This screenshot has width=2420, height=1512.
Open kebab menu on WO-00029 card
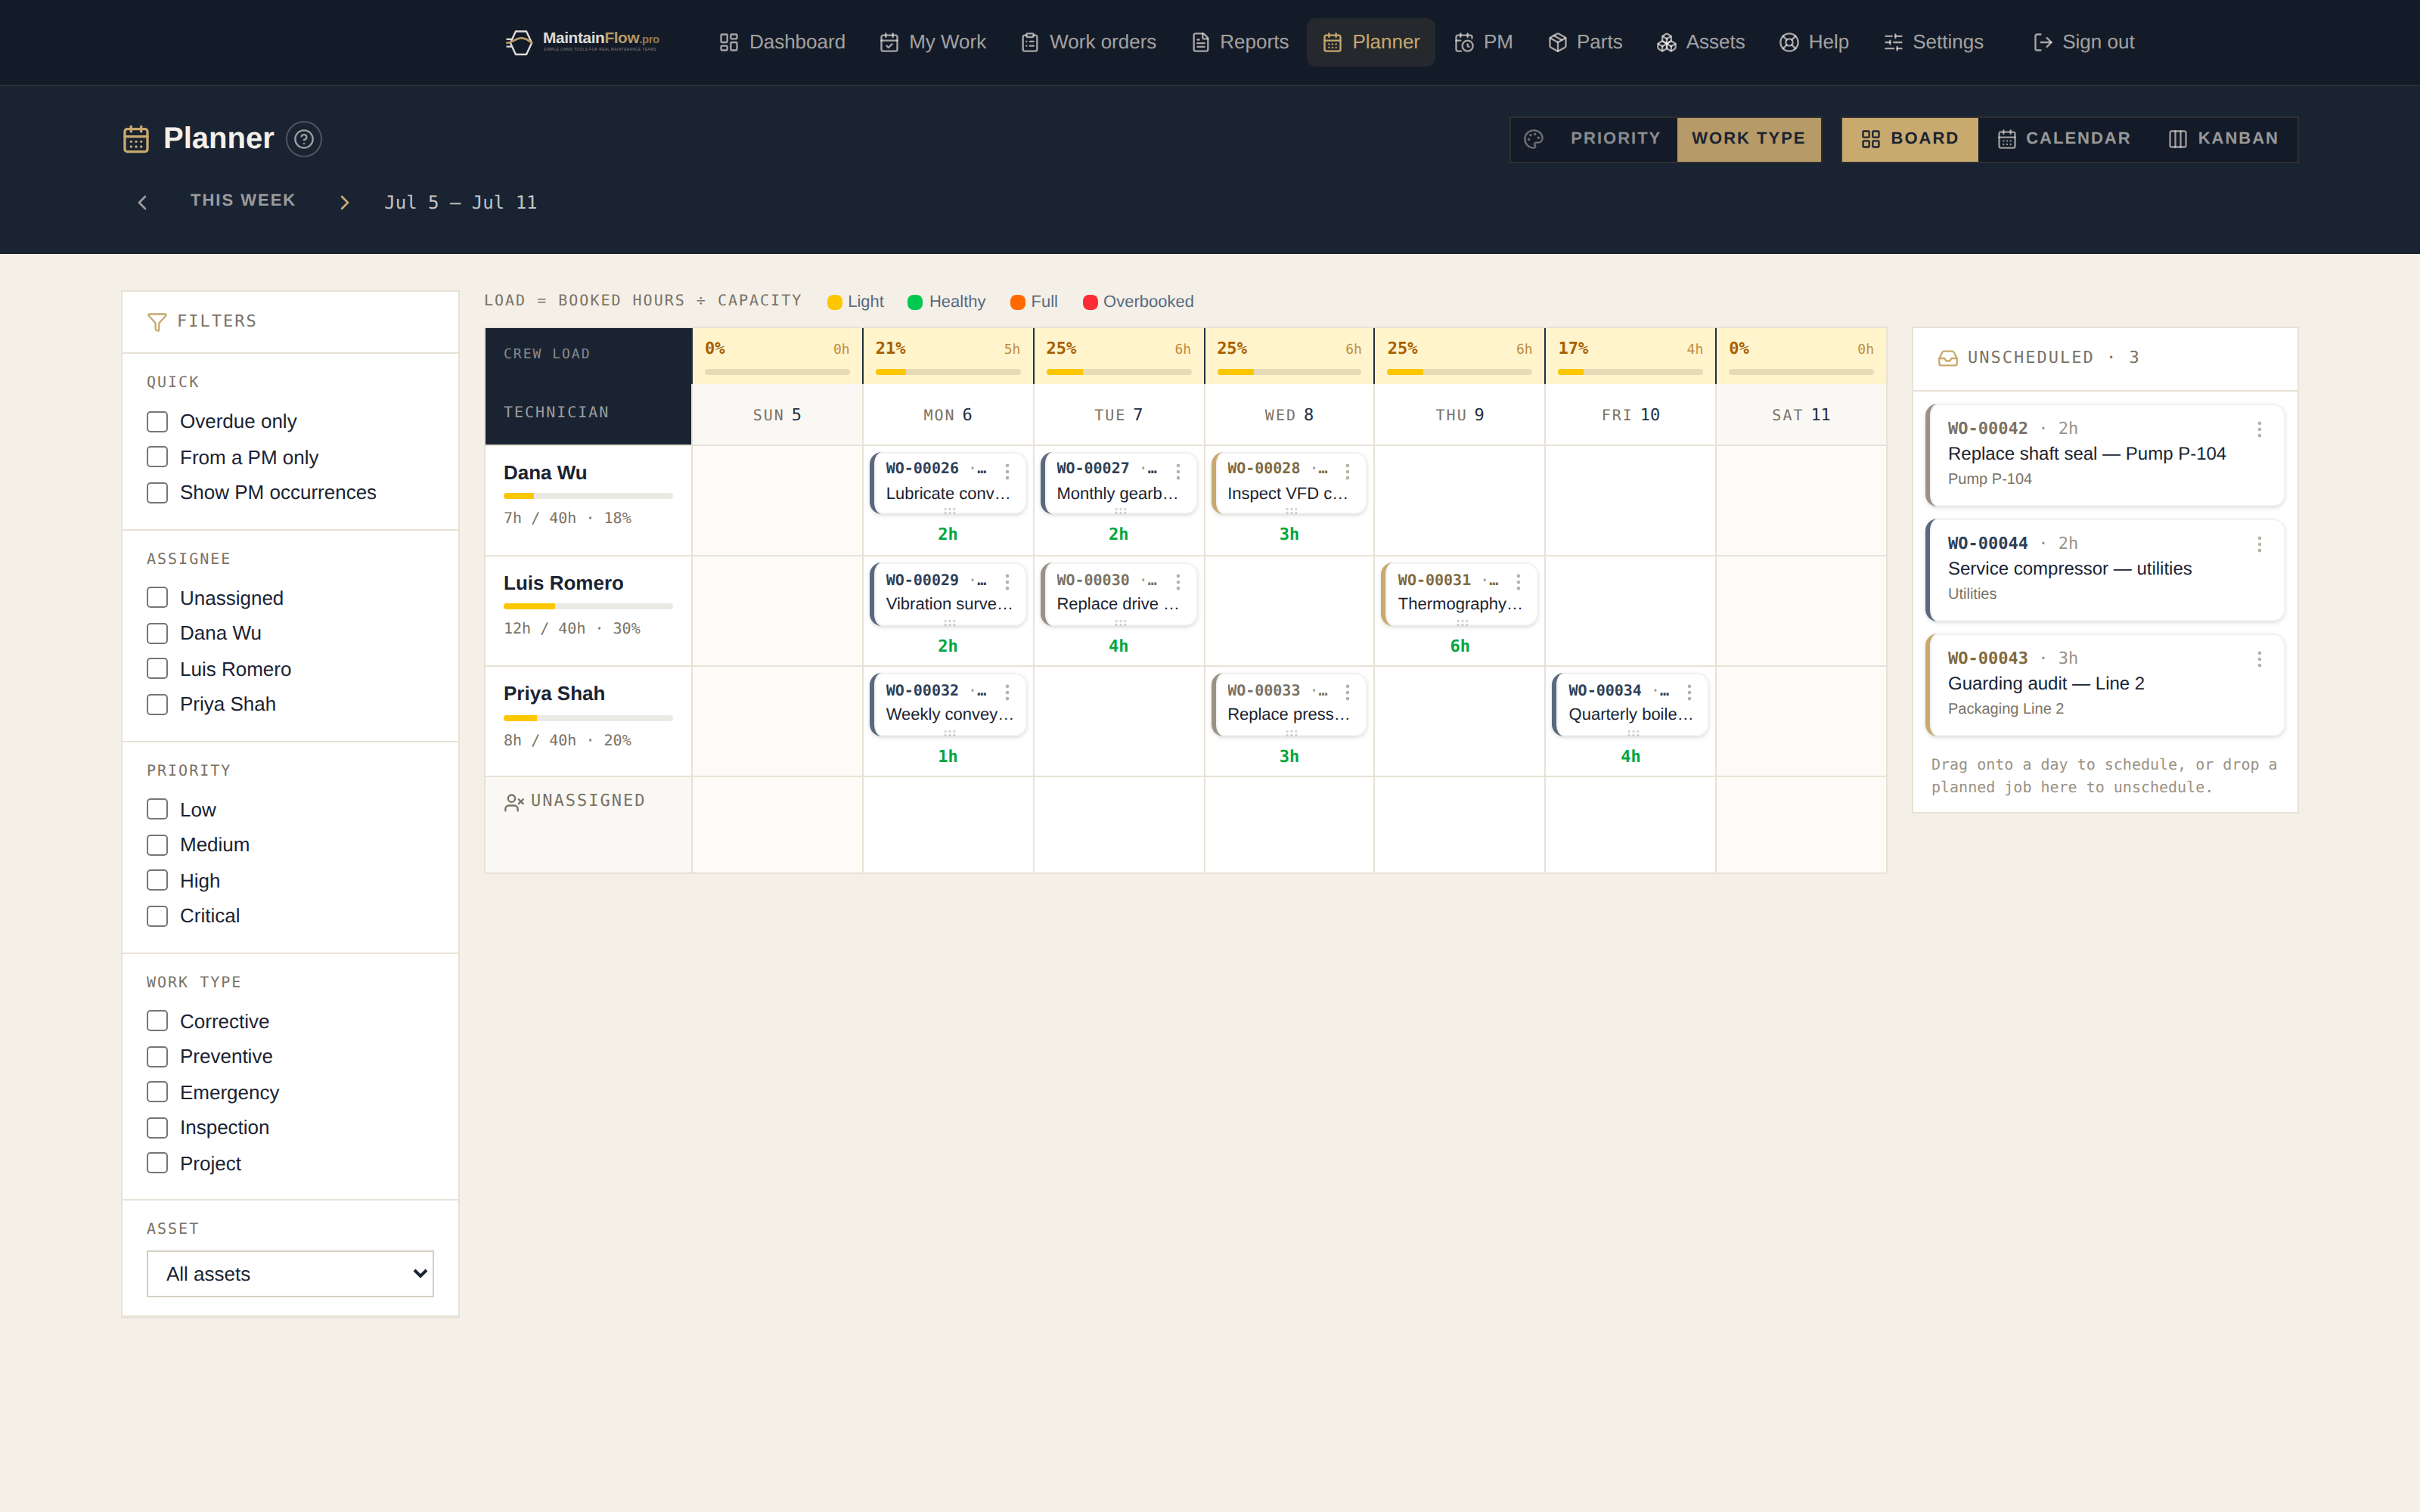[1007, 582]
